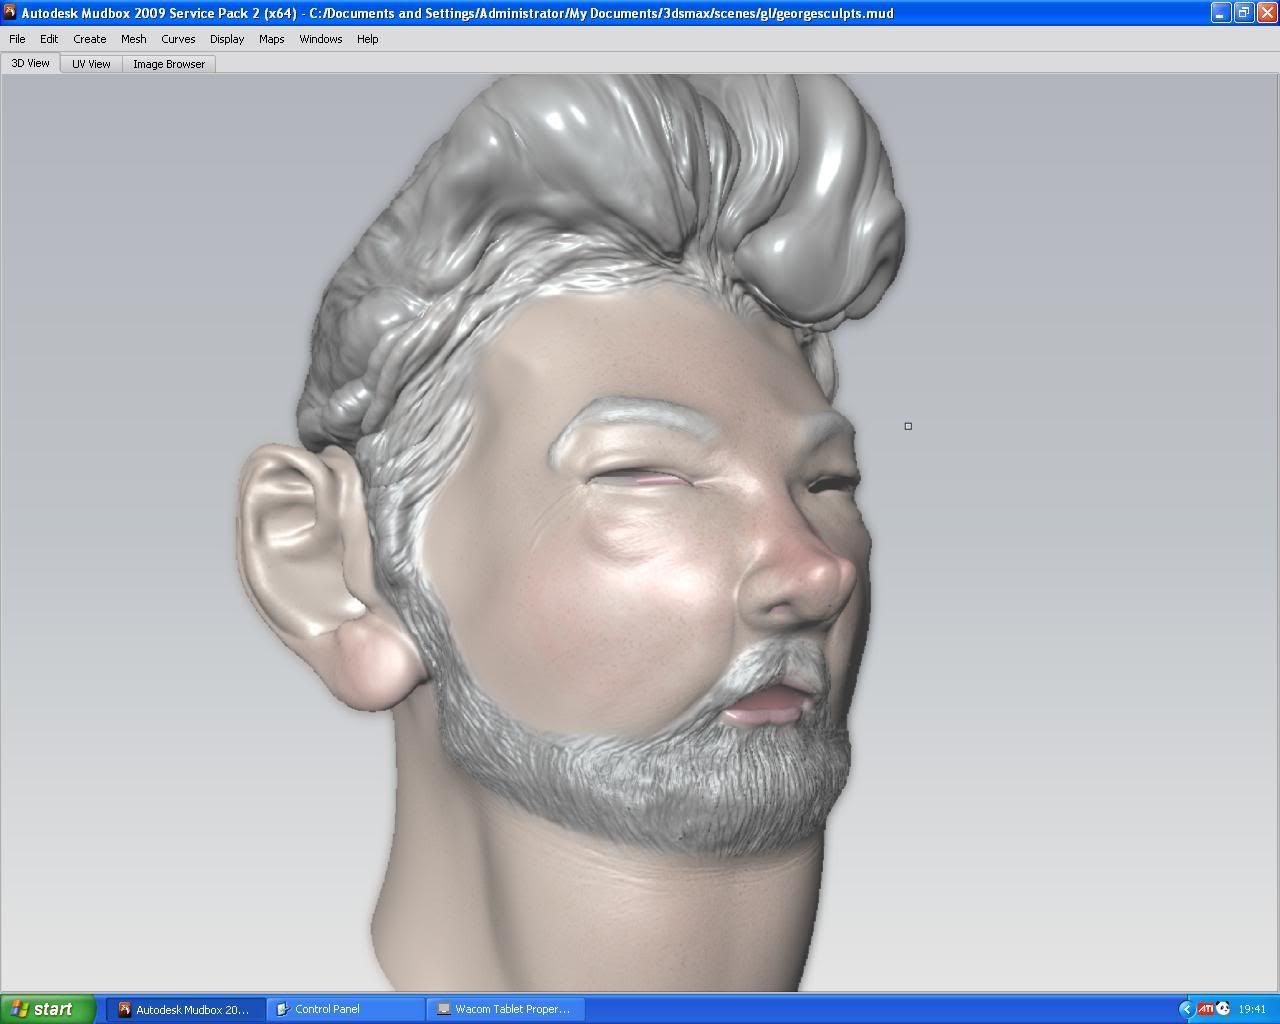Click the taskbar clock showing 19:41
Screen dimensions: 1280x1024
[x=1252, y=1009]
